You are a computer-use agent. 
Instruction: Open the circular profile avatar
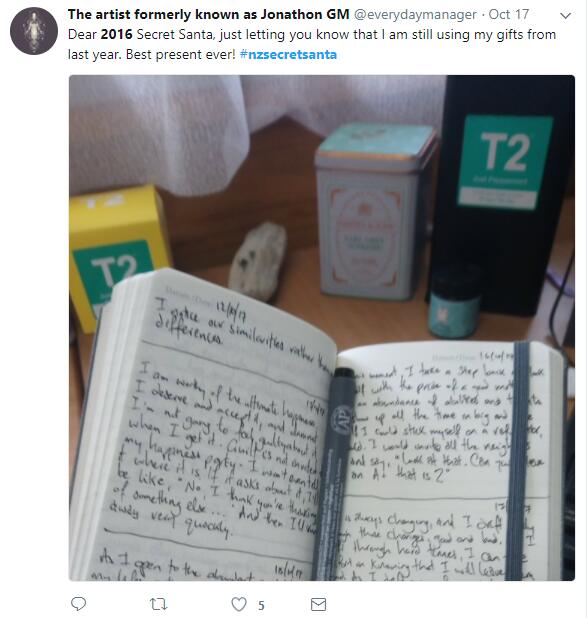point(34,31)
